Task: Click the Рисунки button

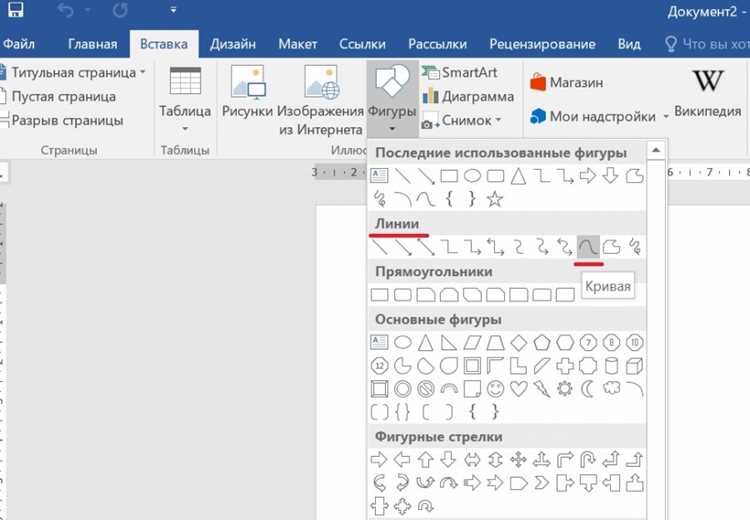Action: click(247, 92)
